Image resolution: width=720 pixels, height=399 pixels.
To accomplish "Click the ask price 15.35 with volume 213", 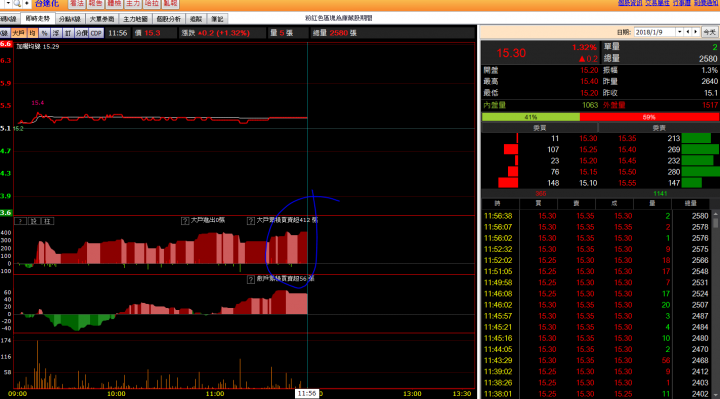I will coord(627,138).
